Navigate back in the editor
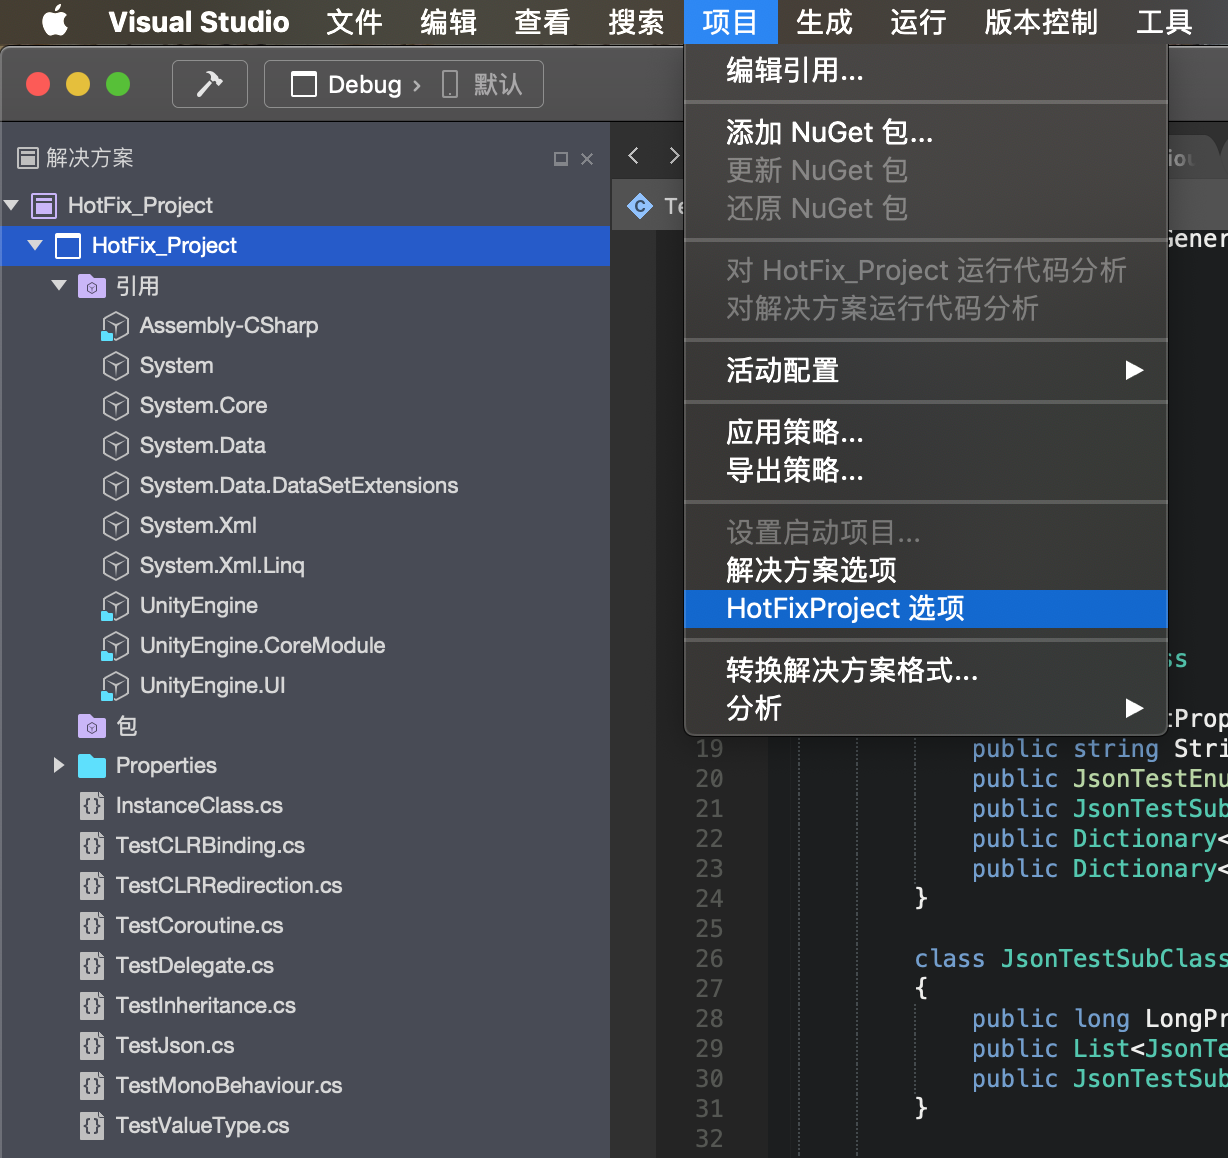Screen dimensions: 1228x1158 pyautogui.click(x=633, y=155)
